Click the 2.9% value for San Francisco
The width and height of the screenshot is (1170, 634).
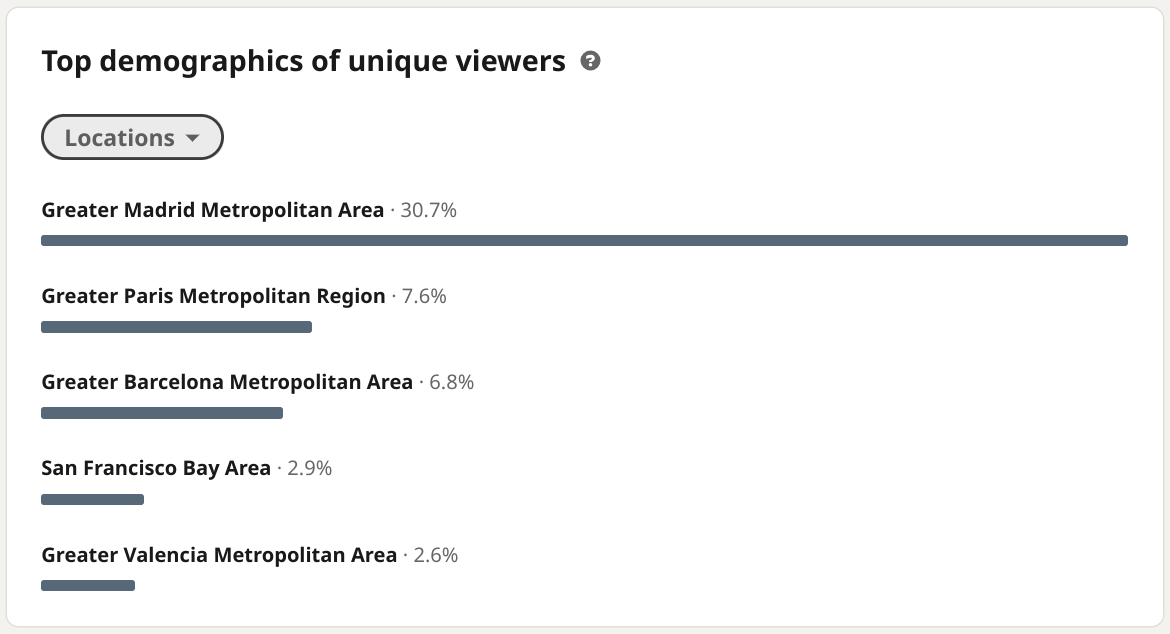[310, 468]
